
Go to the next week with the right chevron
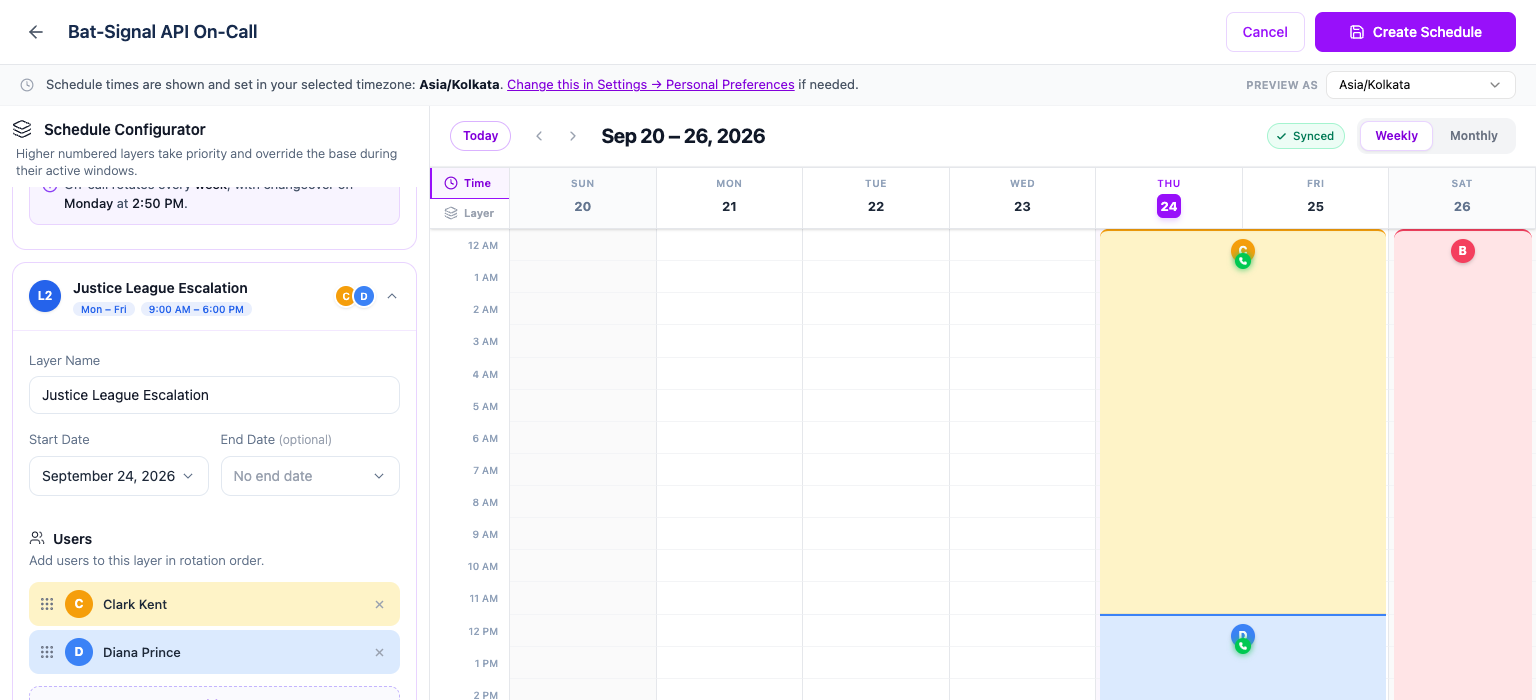point(573,136)
